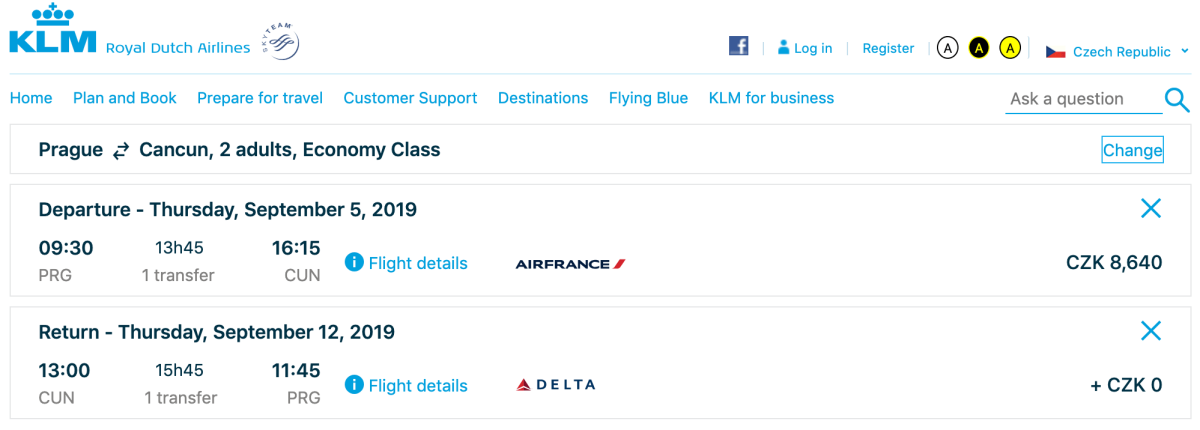
Task: Open the Customer Support menu
Action: tap(410, 98)
